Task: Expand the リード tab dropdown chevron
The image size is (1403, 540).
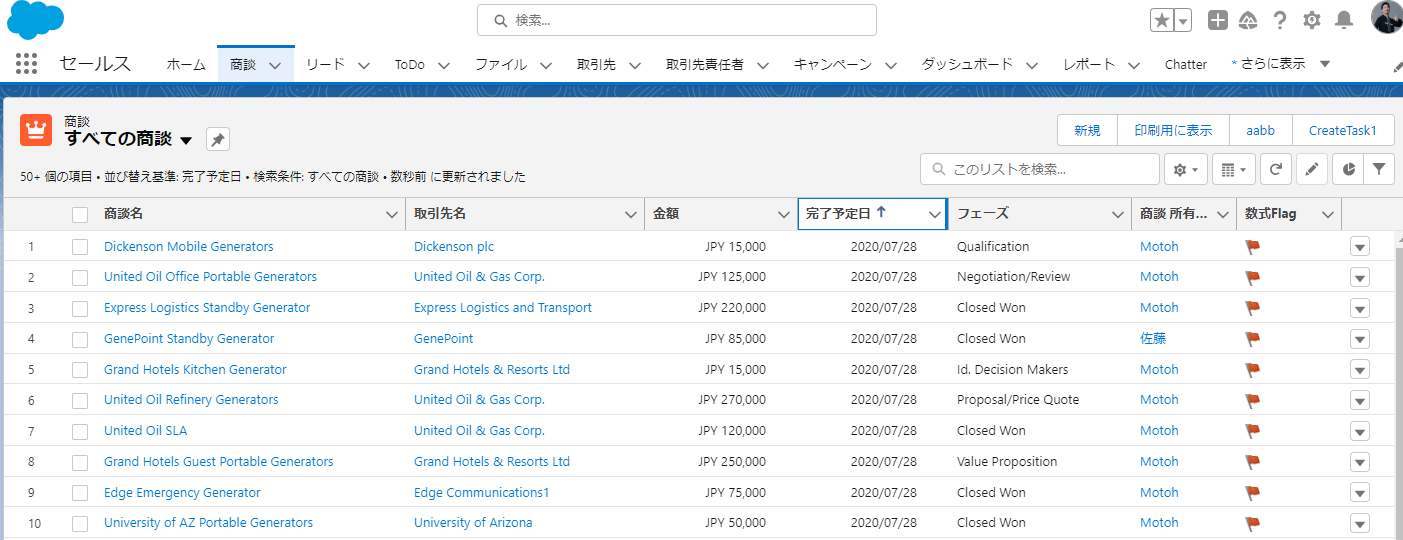Action: tap(364, 65)
